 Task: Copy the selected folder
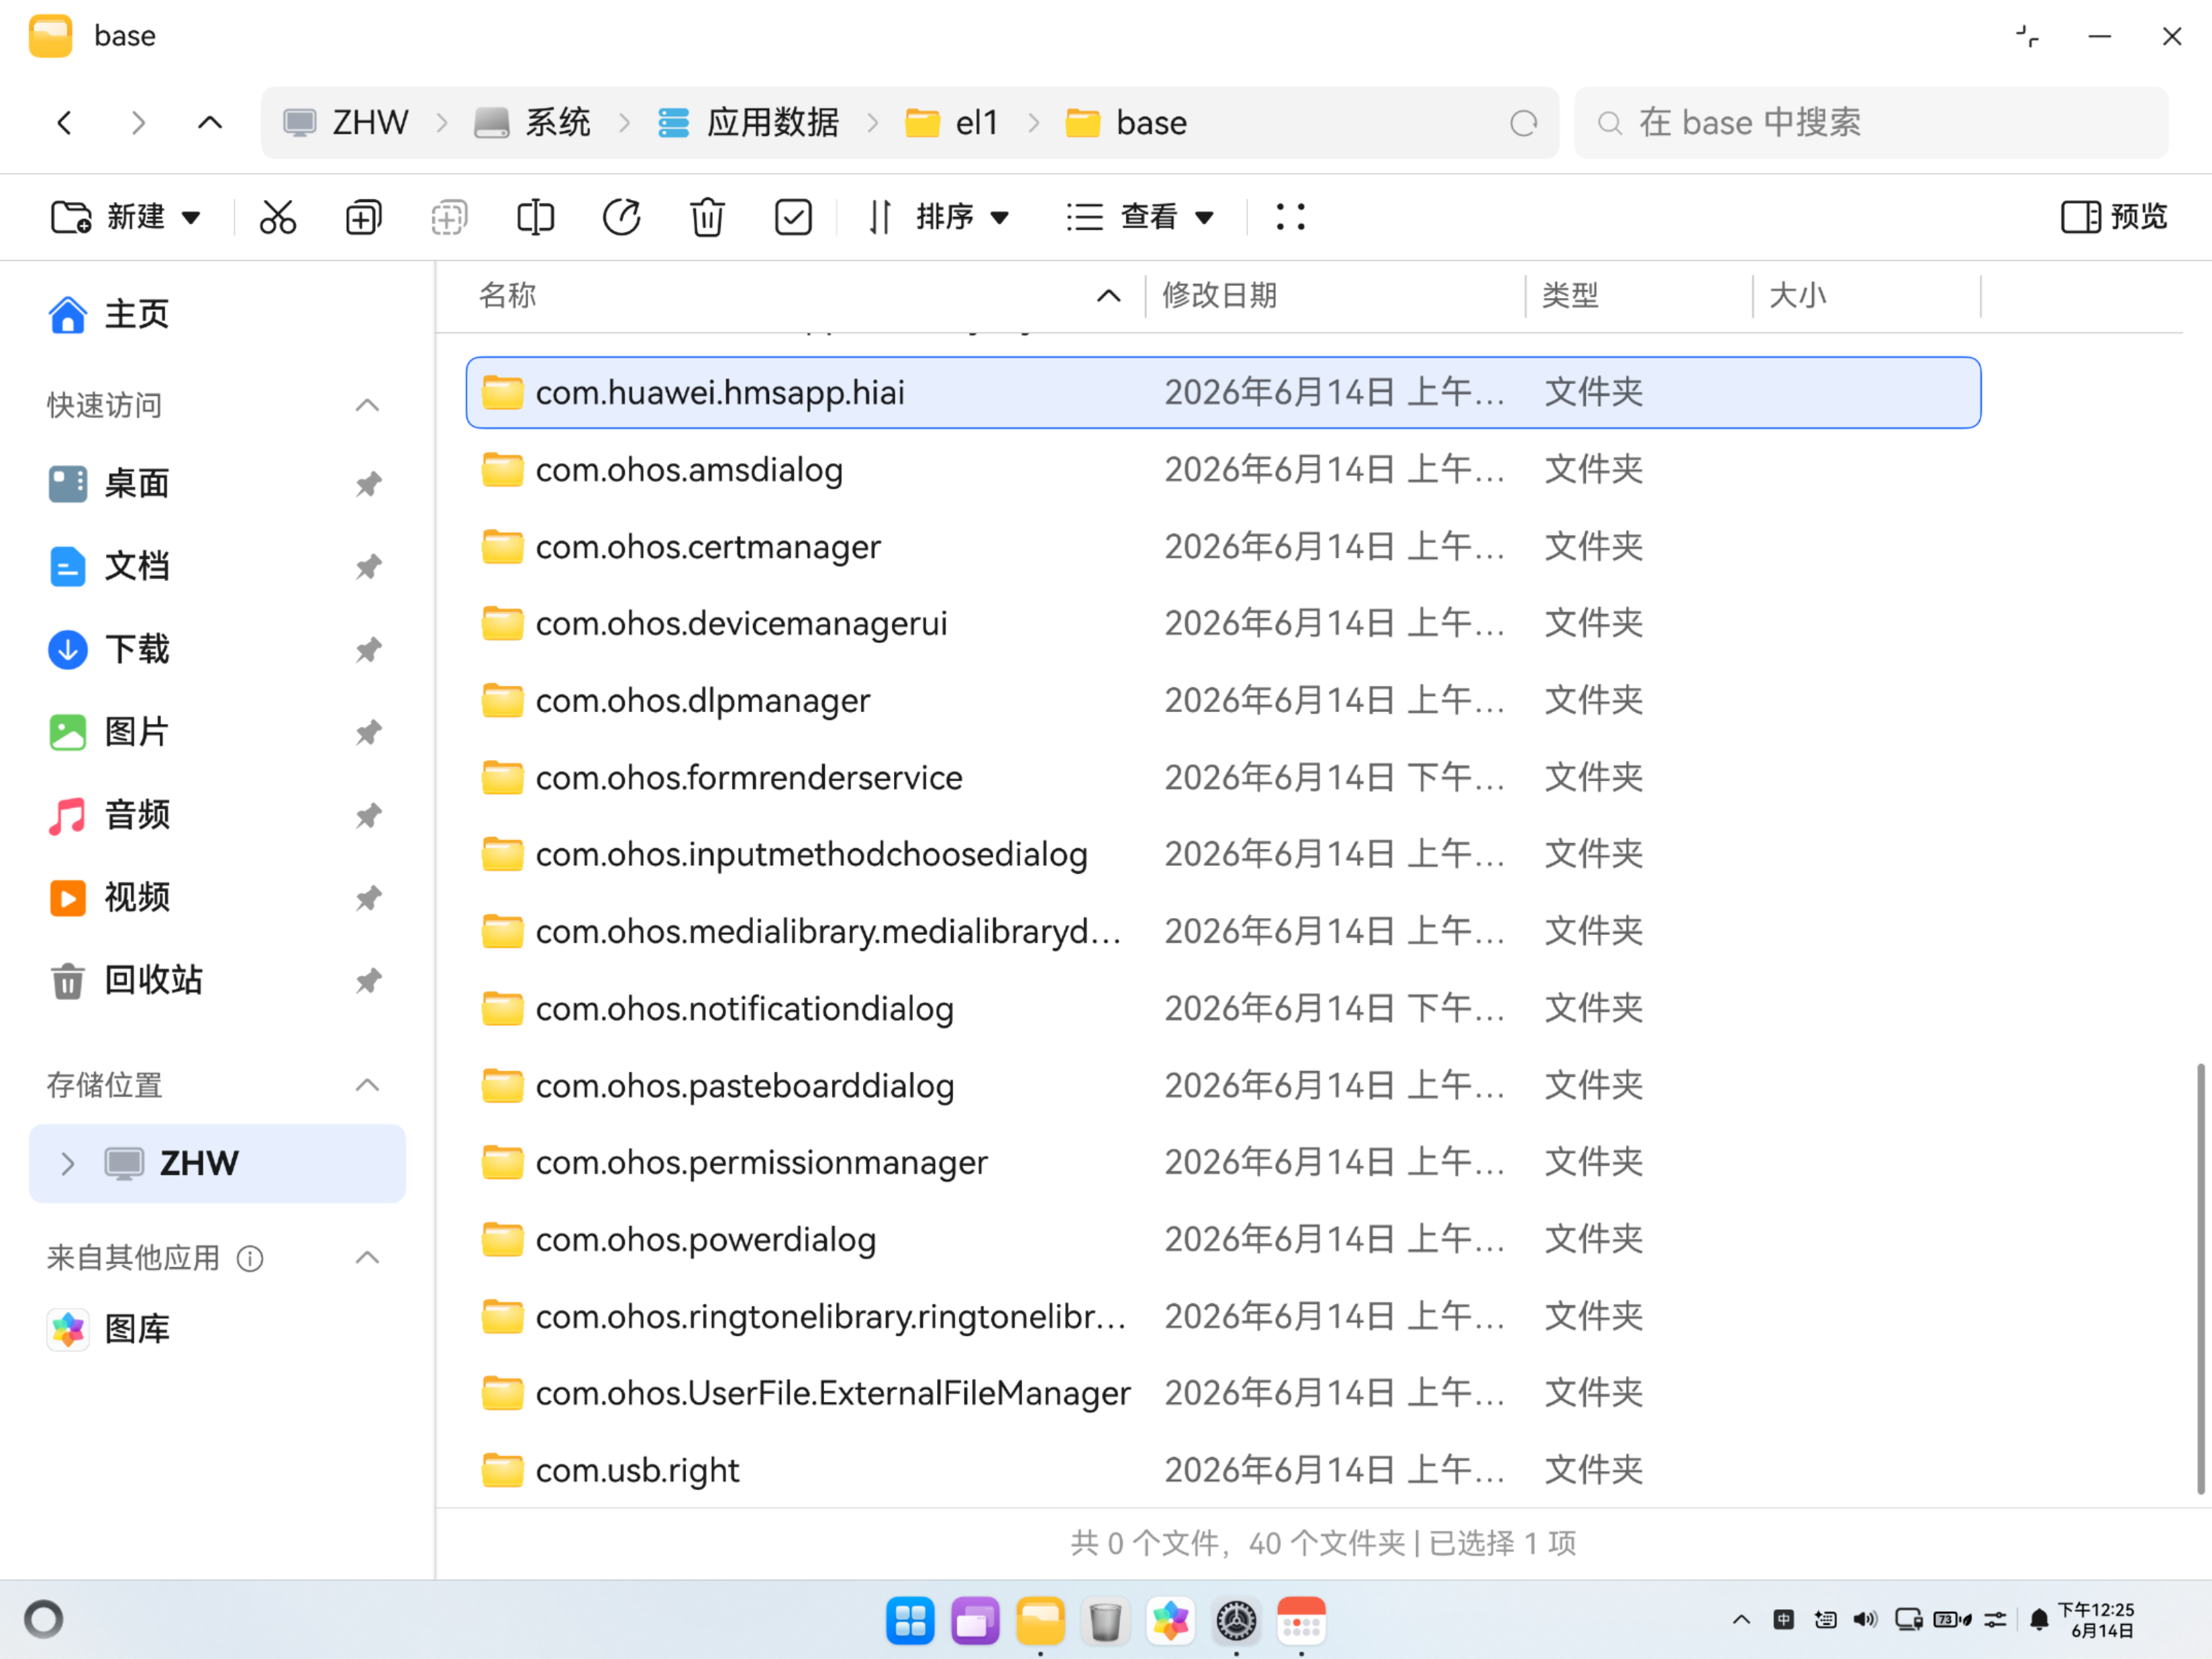364,217
